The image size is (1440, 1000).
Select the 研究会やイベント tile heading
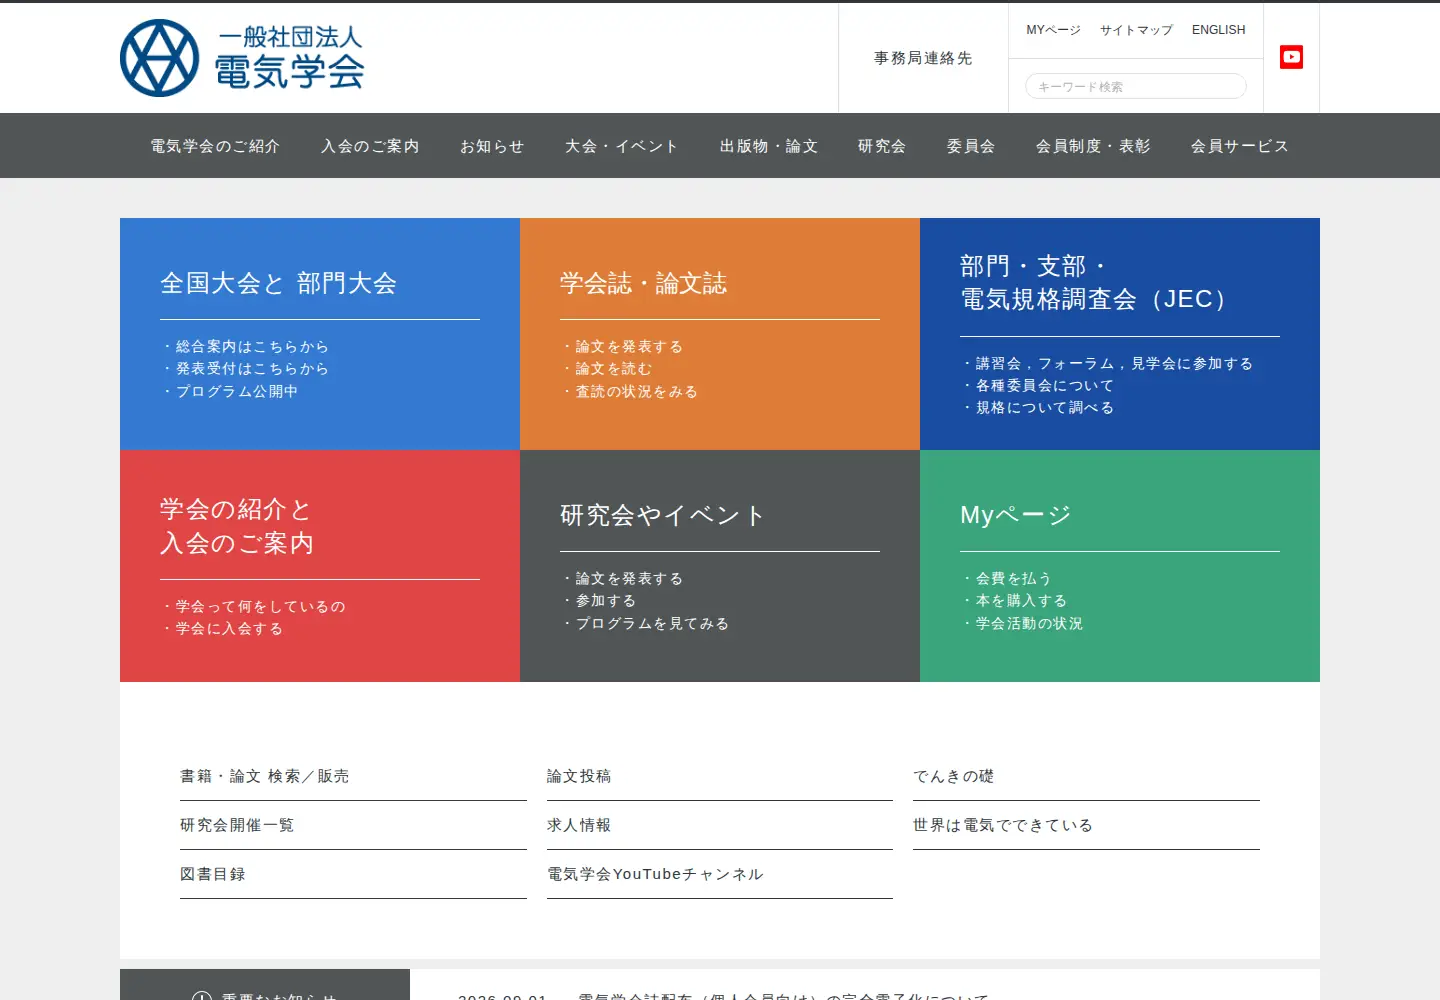[x=663, y=515]
